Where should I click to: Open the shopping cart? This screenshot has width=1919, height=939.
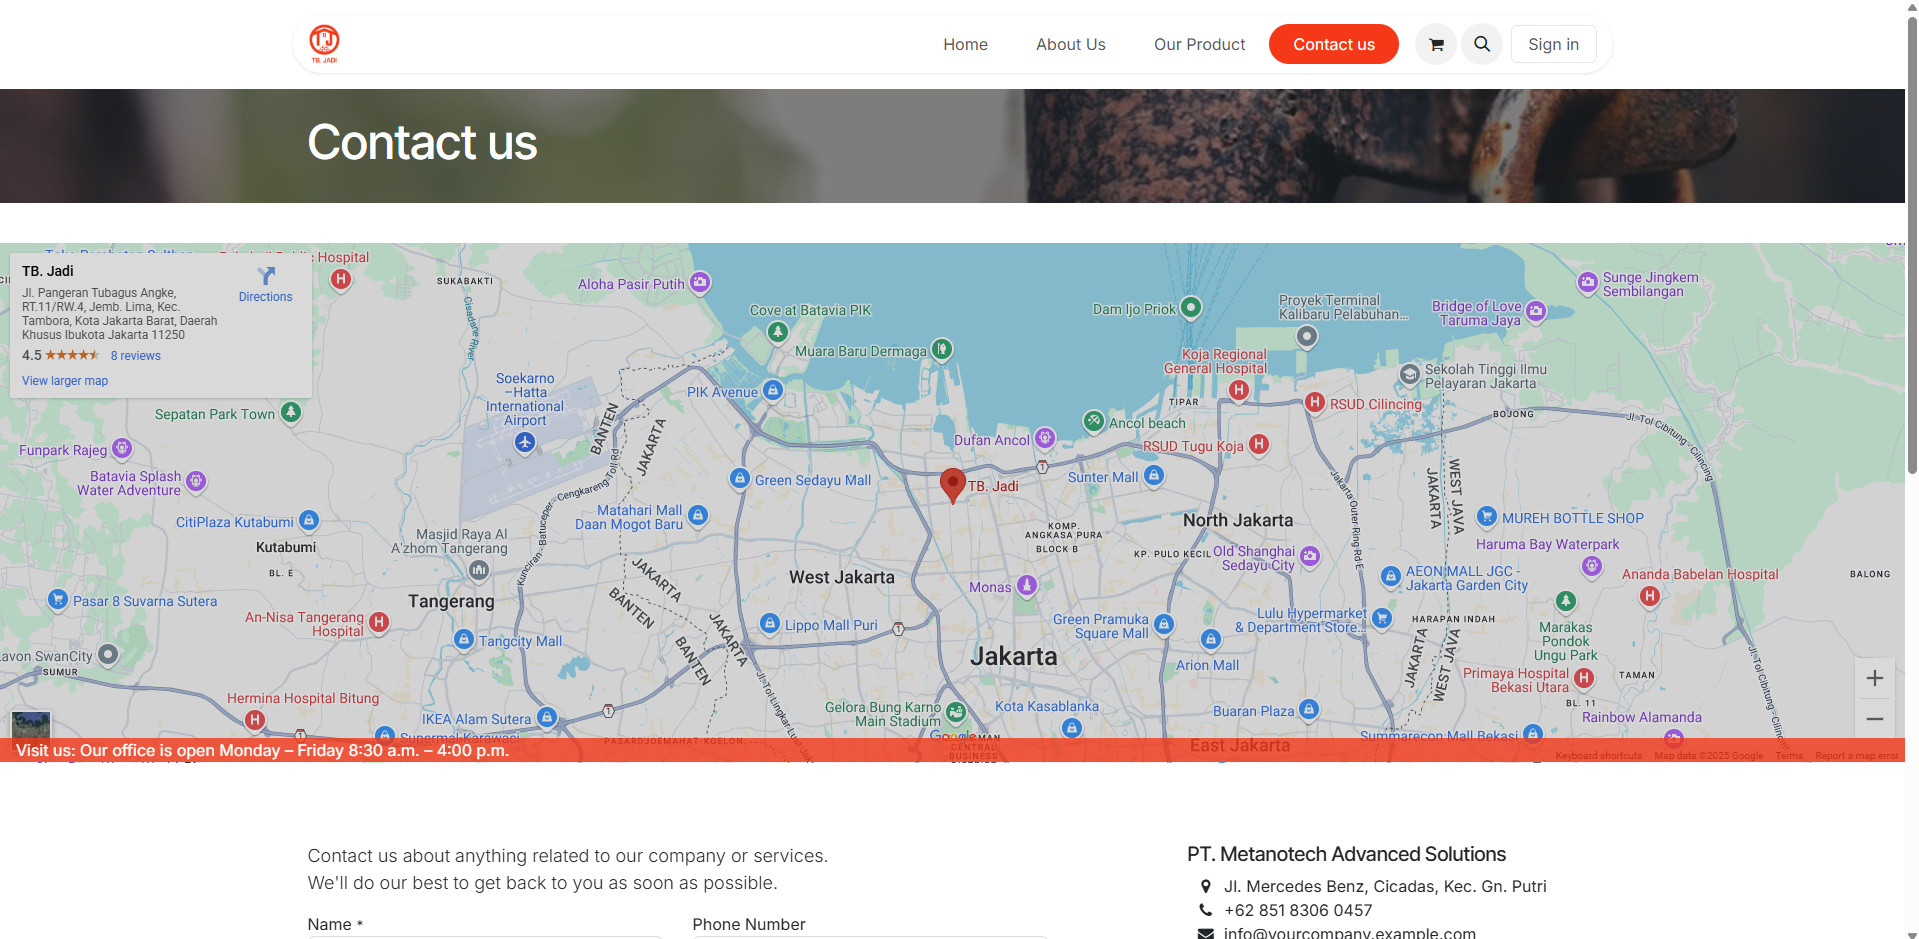coord(1436,44)
